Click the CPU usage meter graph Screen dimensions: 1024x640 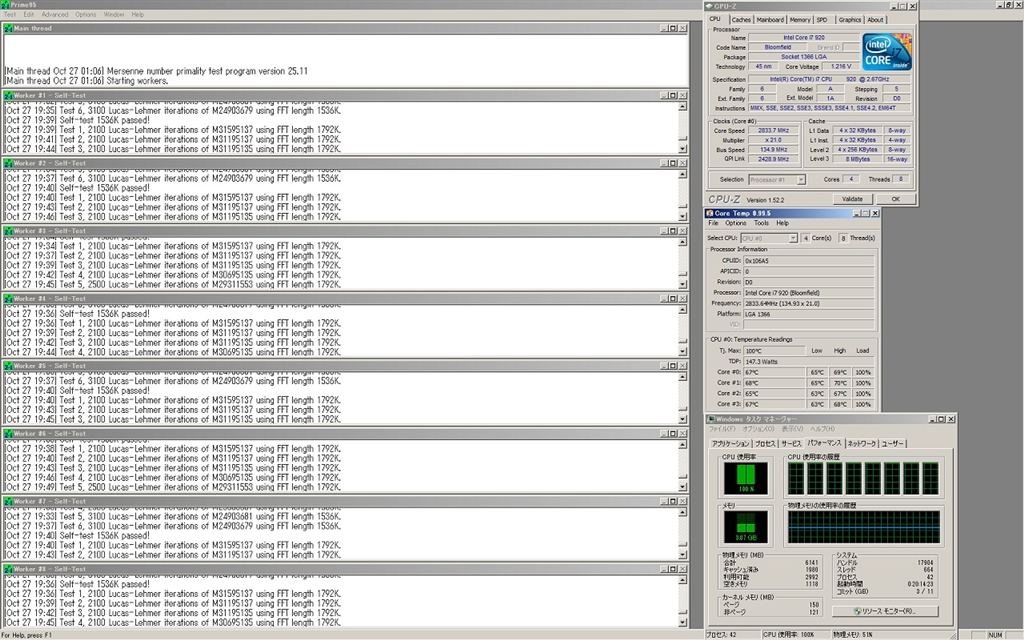[x=745, y=478]
